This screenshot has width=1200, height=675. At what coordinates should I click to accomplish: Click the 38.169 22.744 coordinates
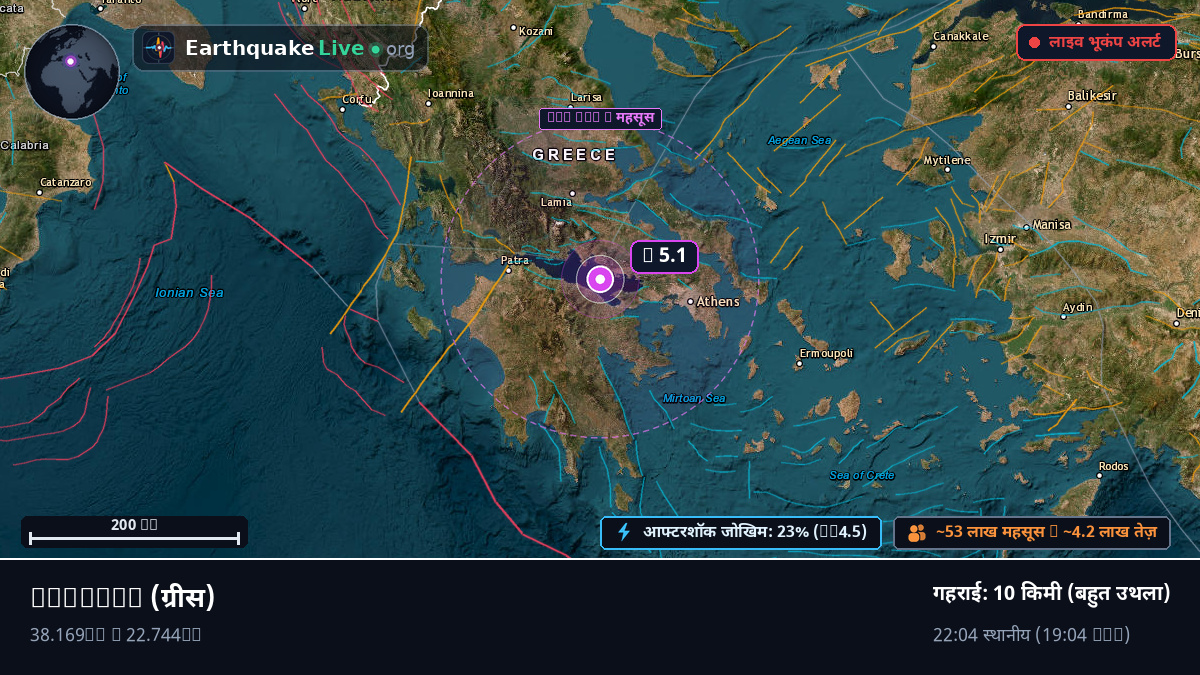116,634
